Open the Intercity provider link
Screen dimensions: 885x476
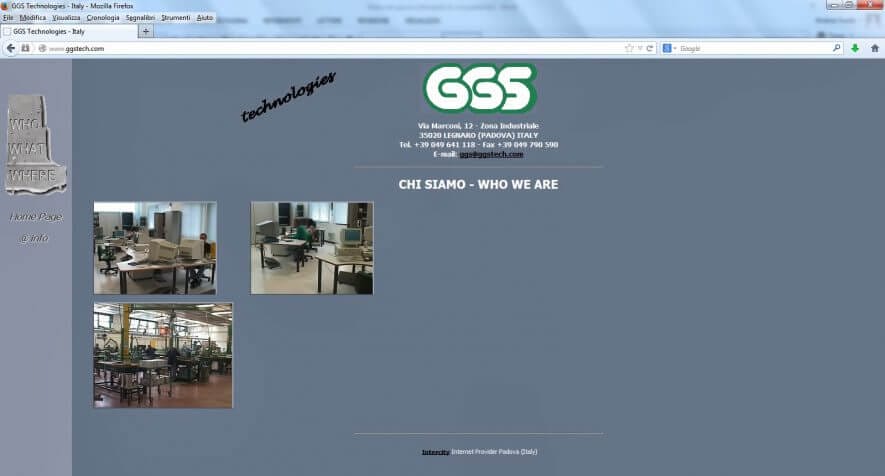(x=435, y=452)
